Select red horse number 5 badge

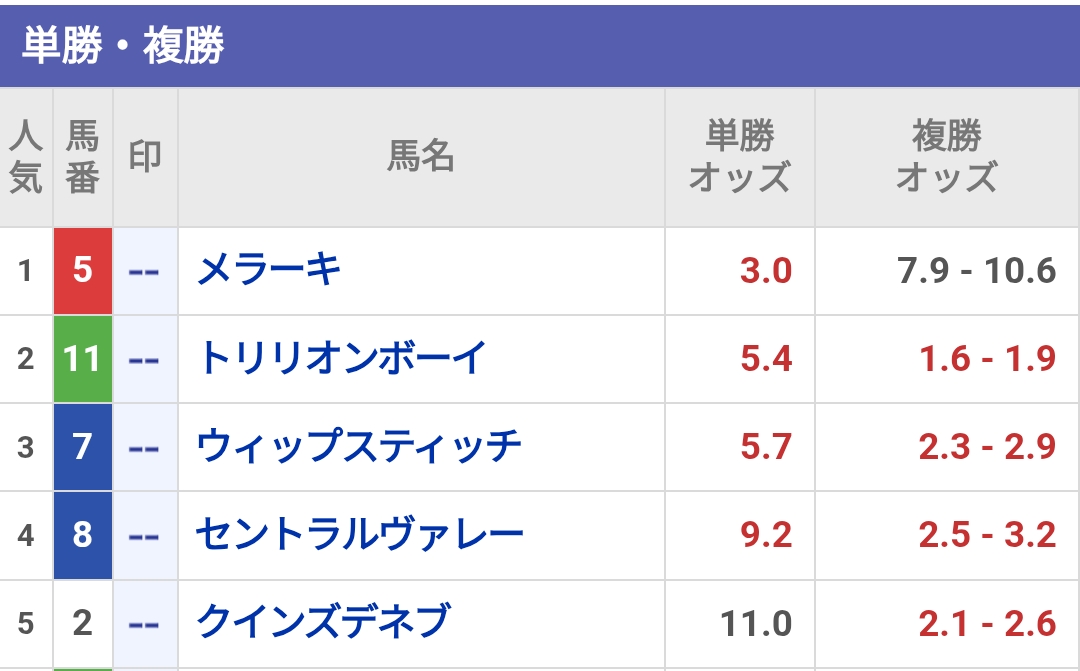pyautogui.click(x=83, y=271)
